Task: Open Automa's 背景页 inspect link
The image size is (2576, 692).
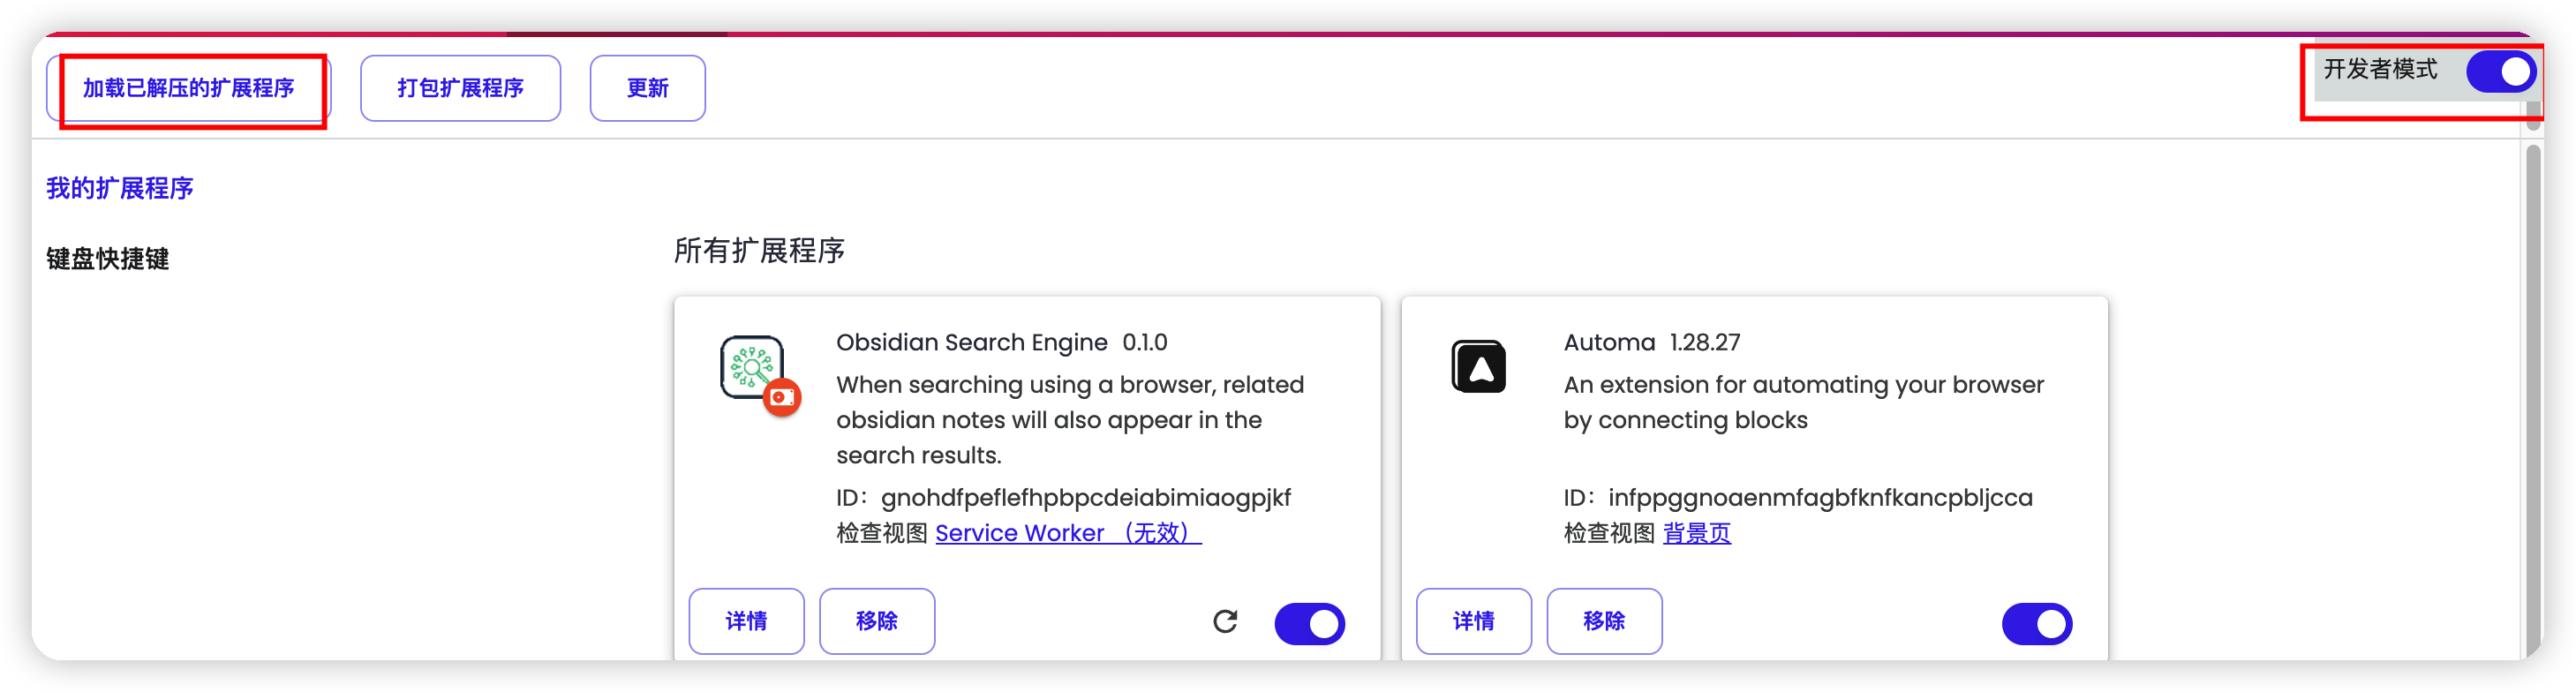Action: (1696, 533)
